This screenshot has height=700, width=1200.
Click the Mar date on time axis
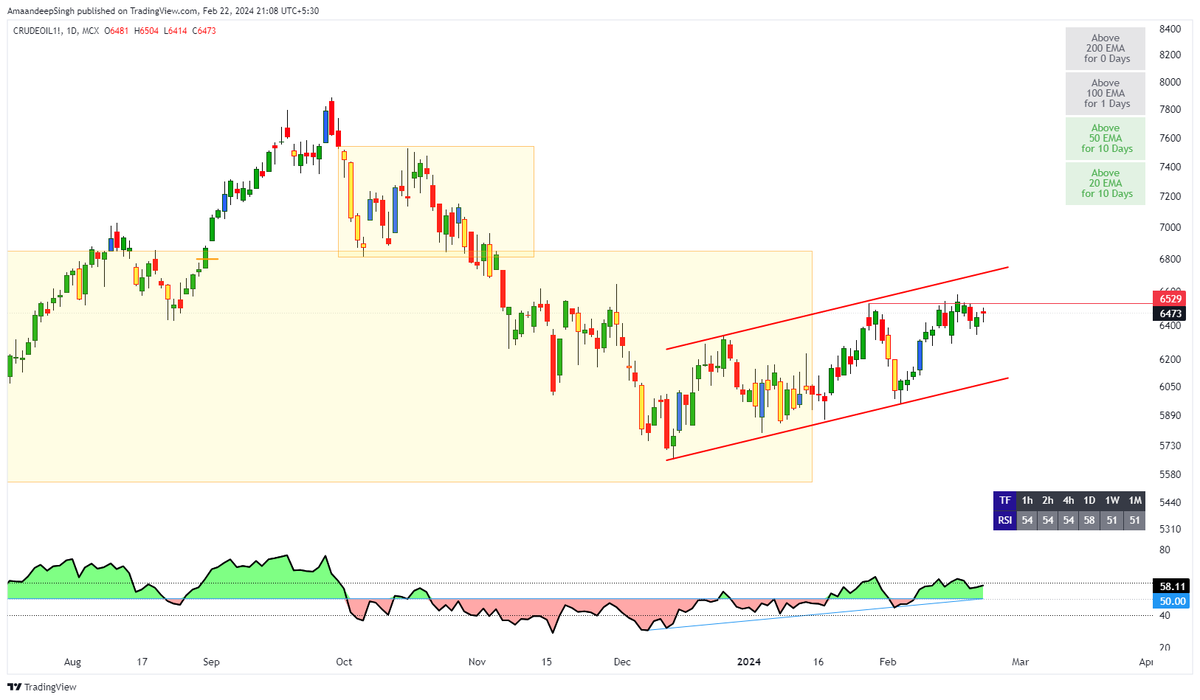[1019, 662]
